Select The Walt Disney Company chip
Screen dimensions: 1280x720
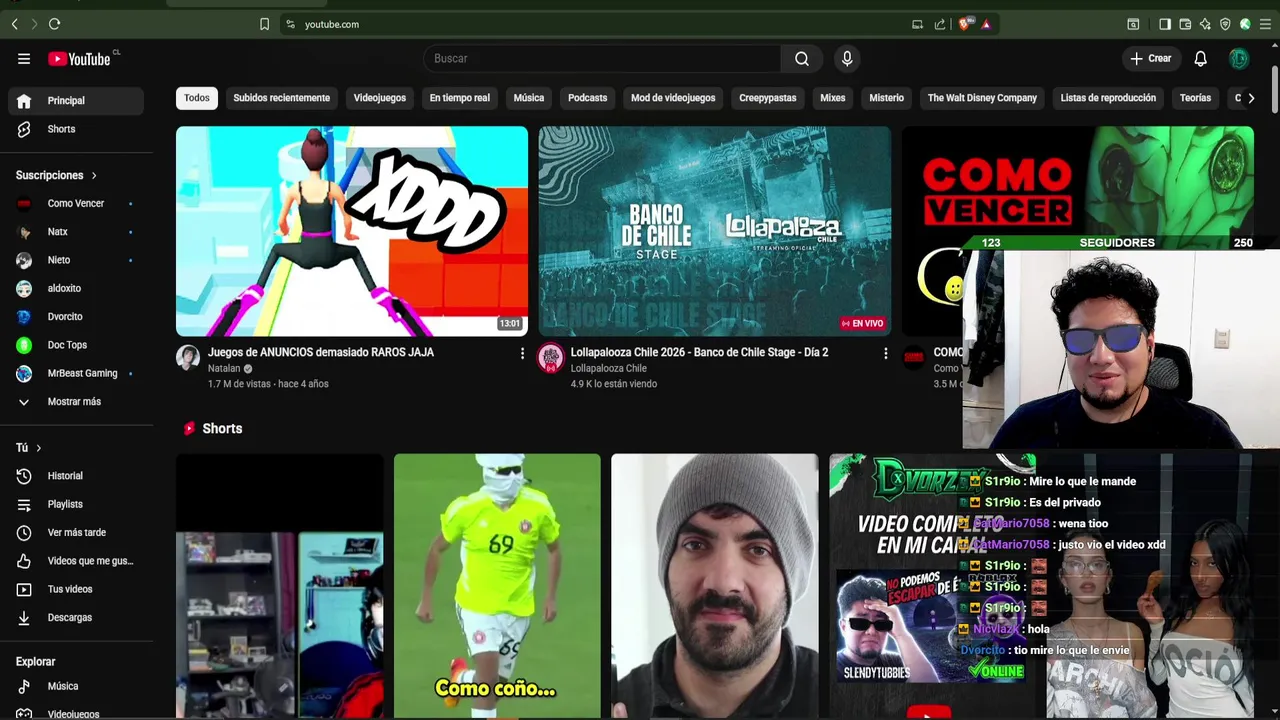[982, 98]
